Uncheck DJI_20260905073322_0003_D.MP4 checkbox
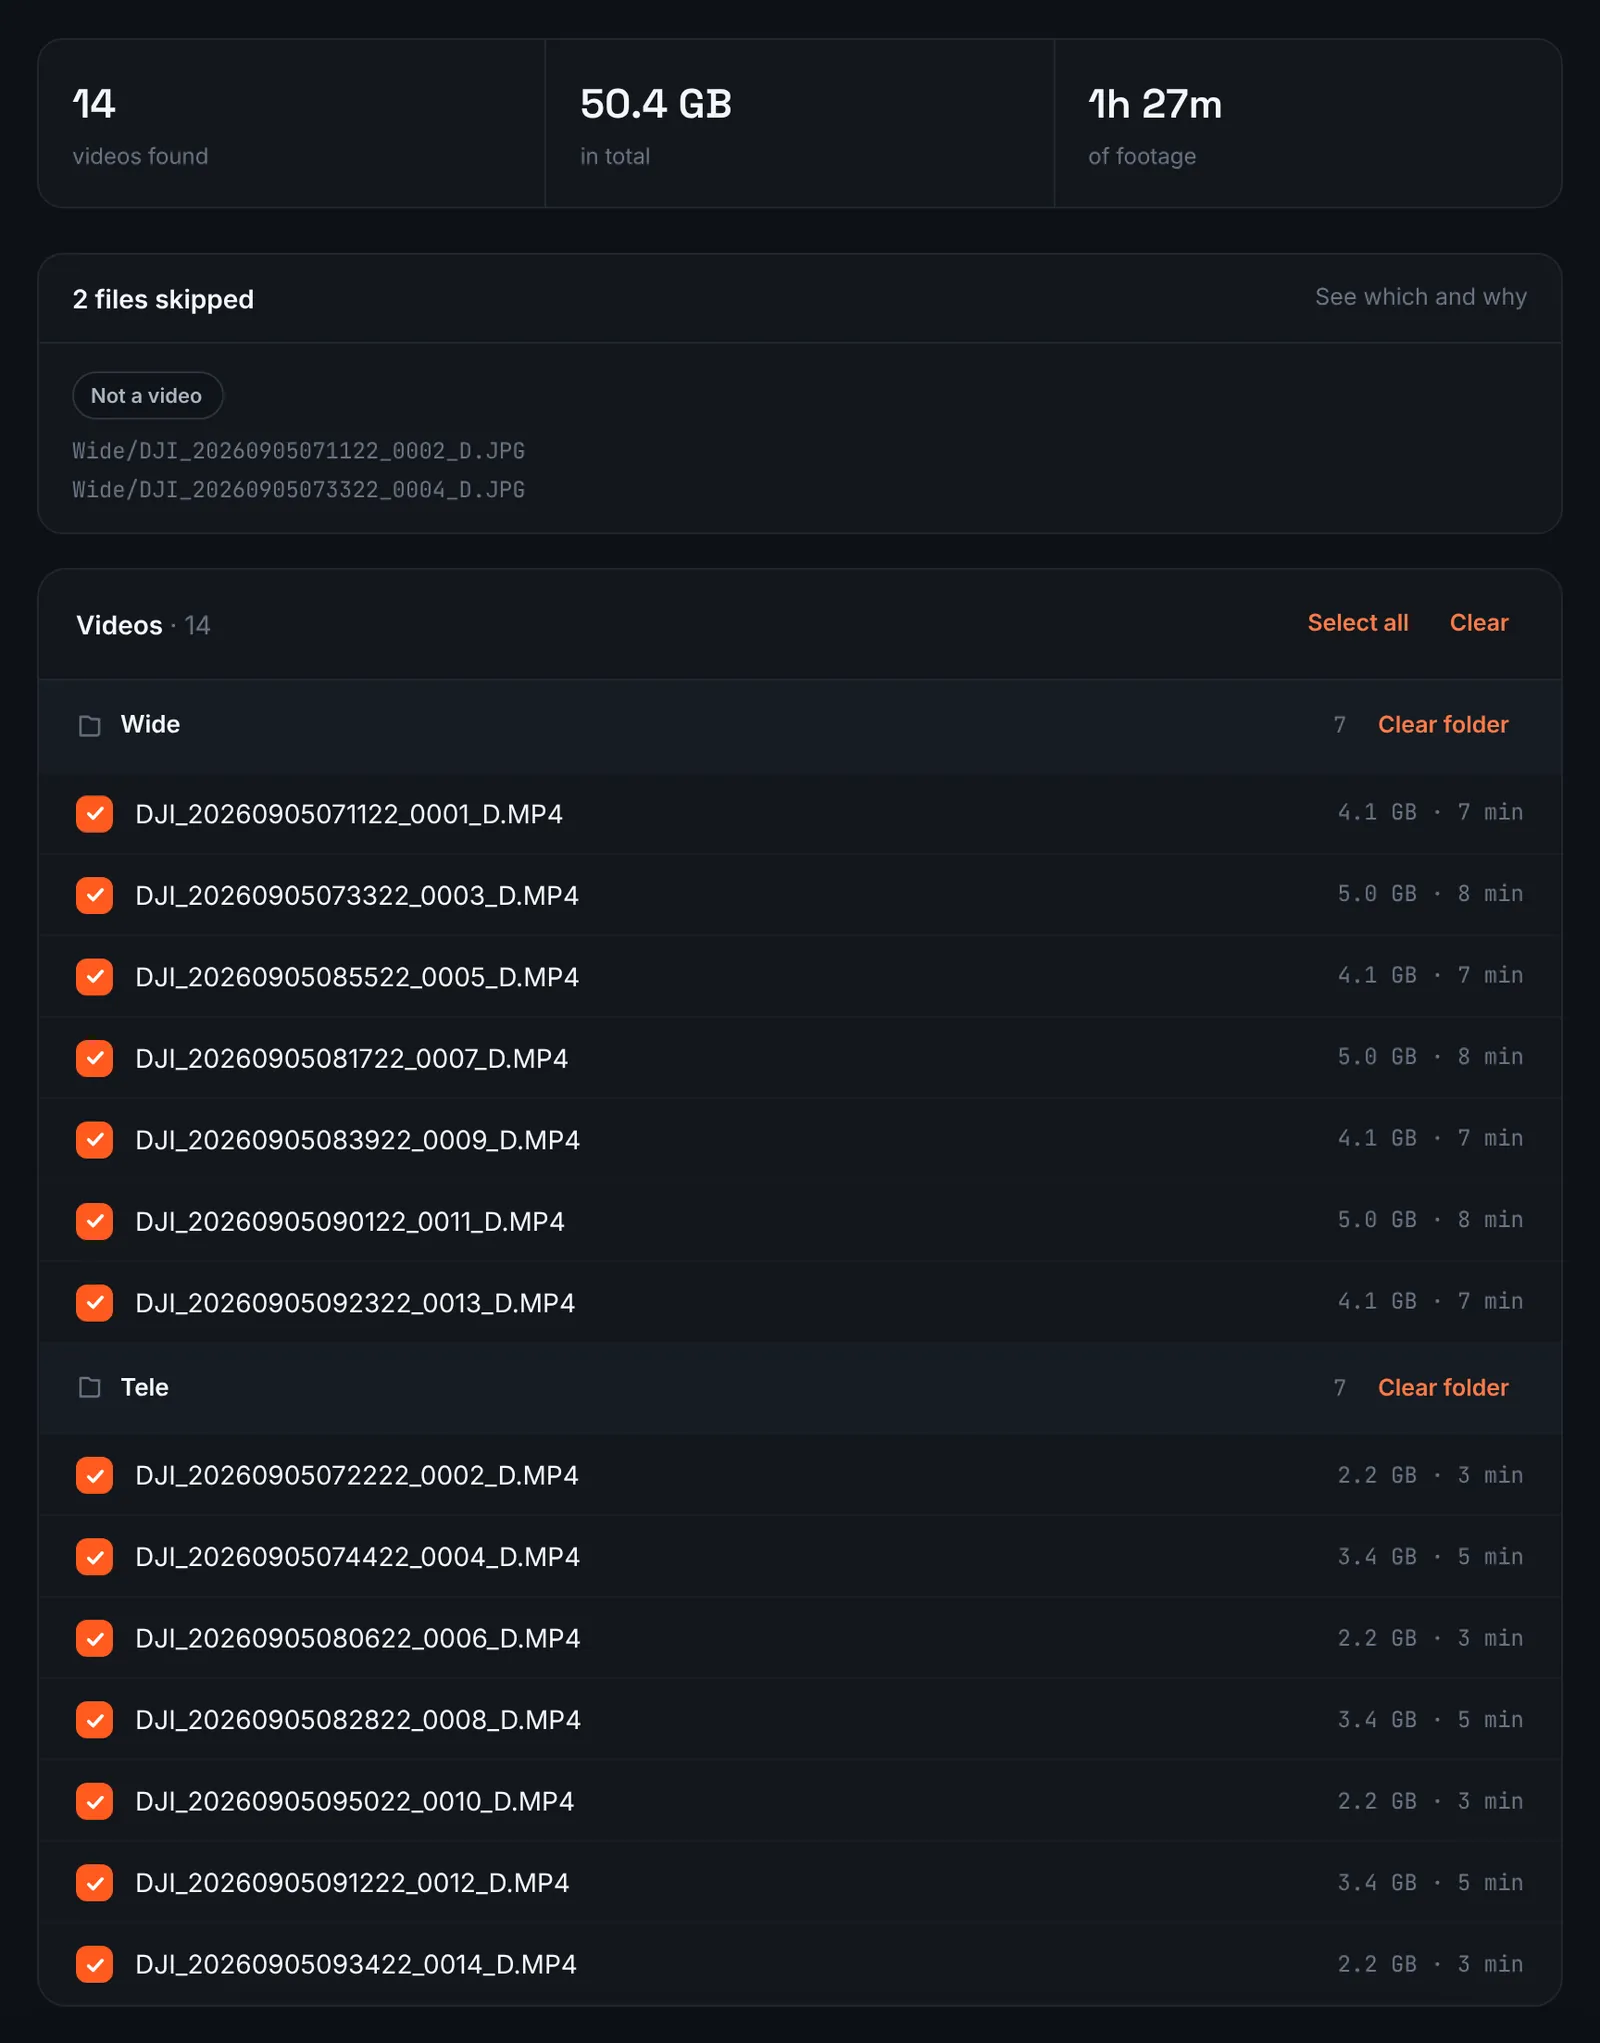The image size is (1600, 2043). pyautogui.click(x=94, y=895)
